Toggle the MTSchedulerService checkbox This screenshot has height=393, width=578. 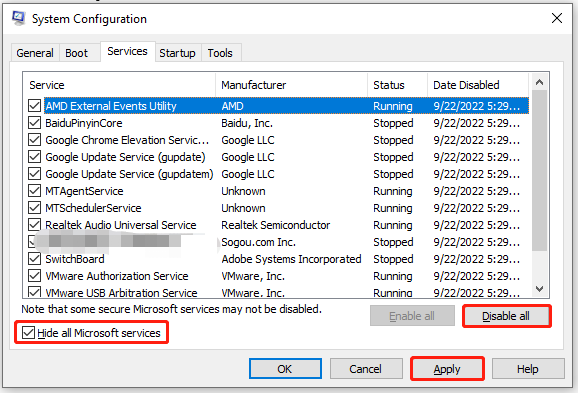pyautogui.click(x=34, y=208)
